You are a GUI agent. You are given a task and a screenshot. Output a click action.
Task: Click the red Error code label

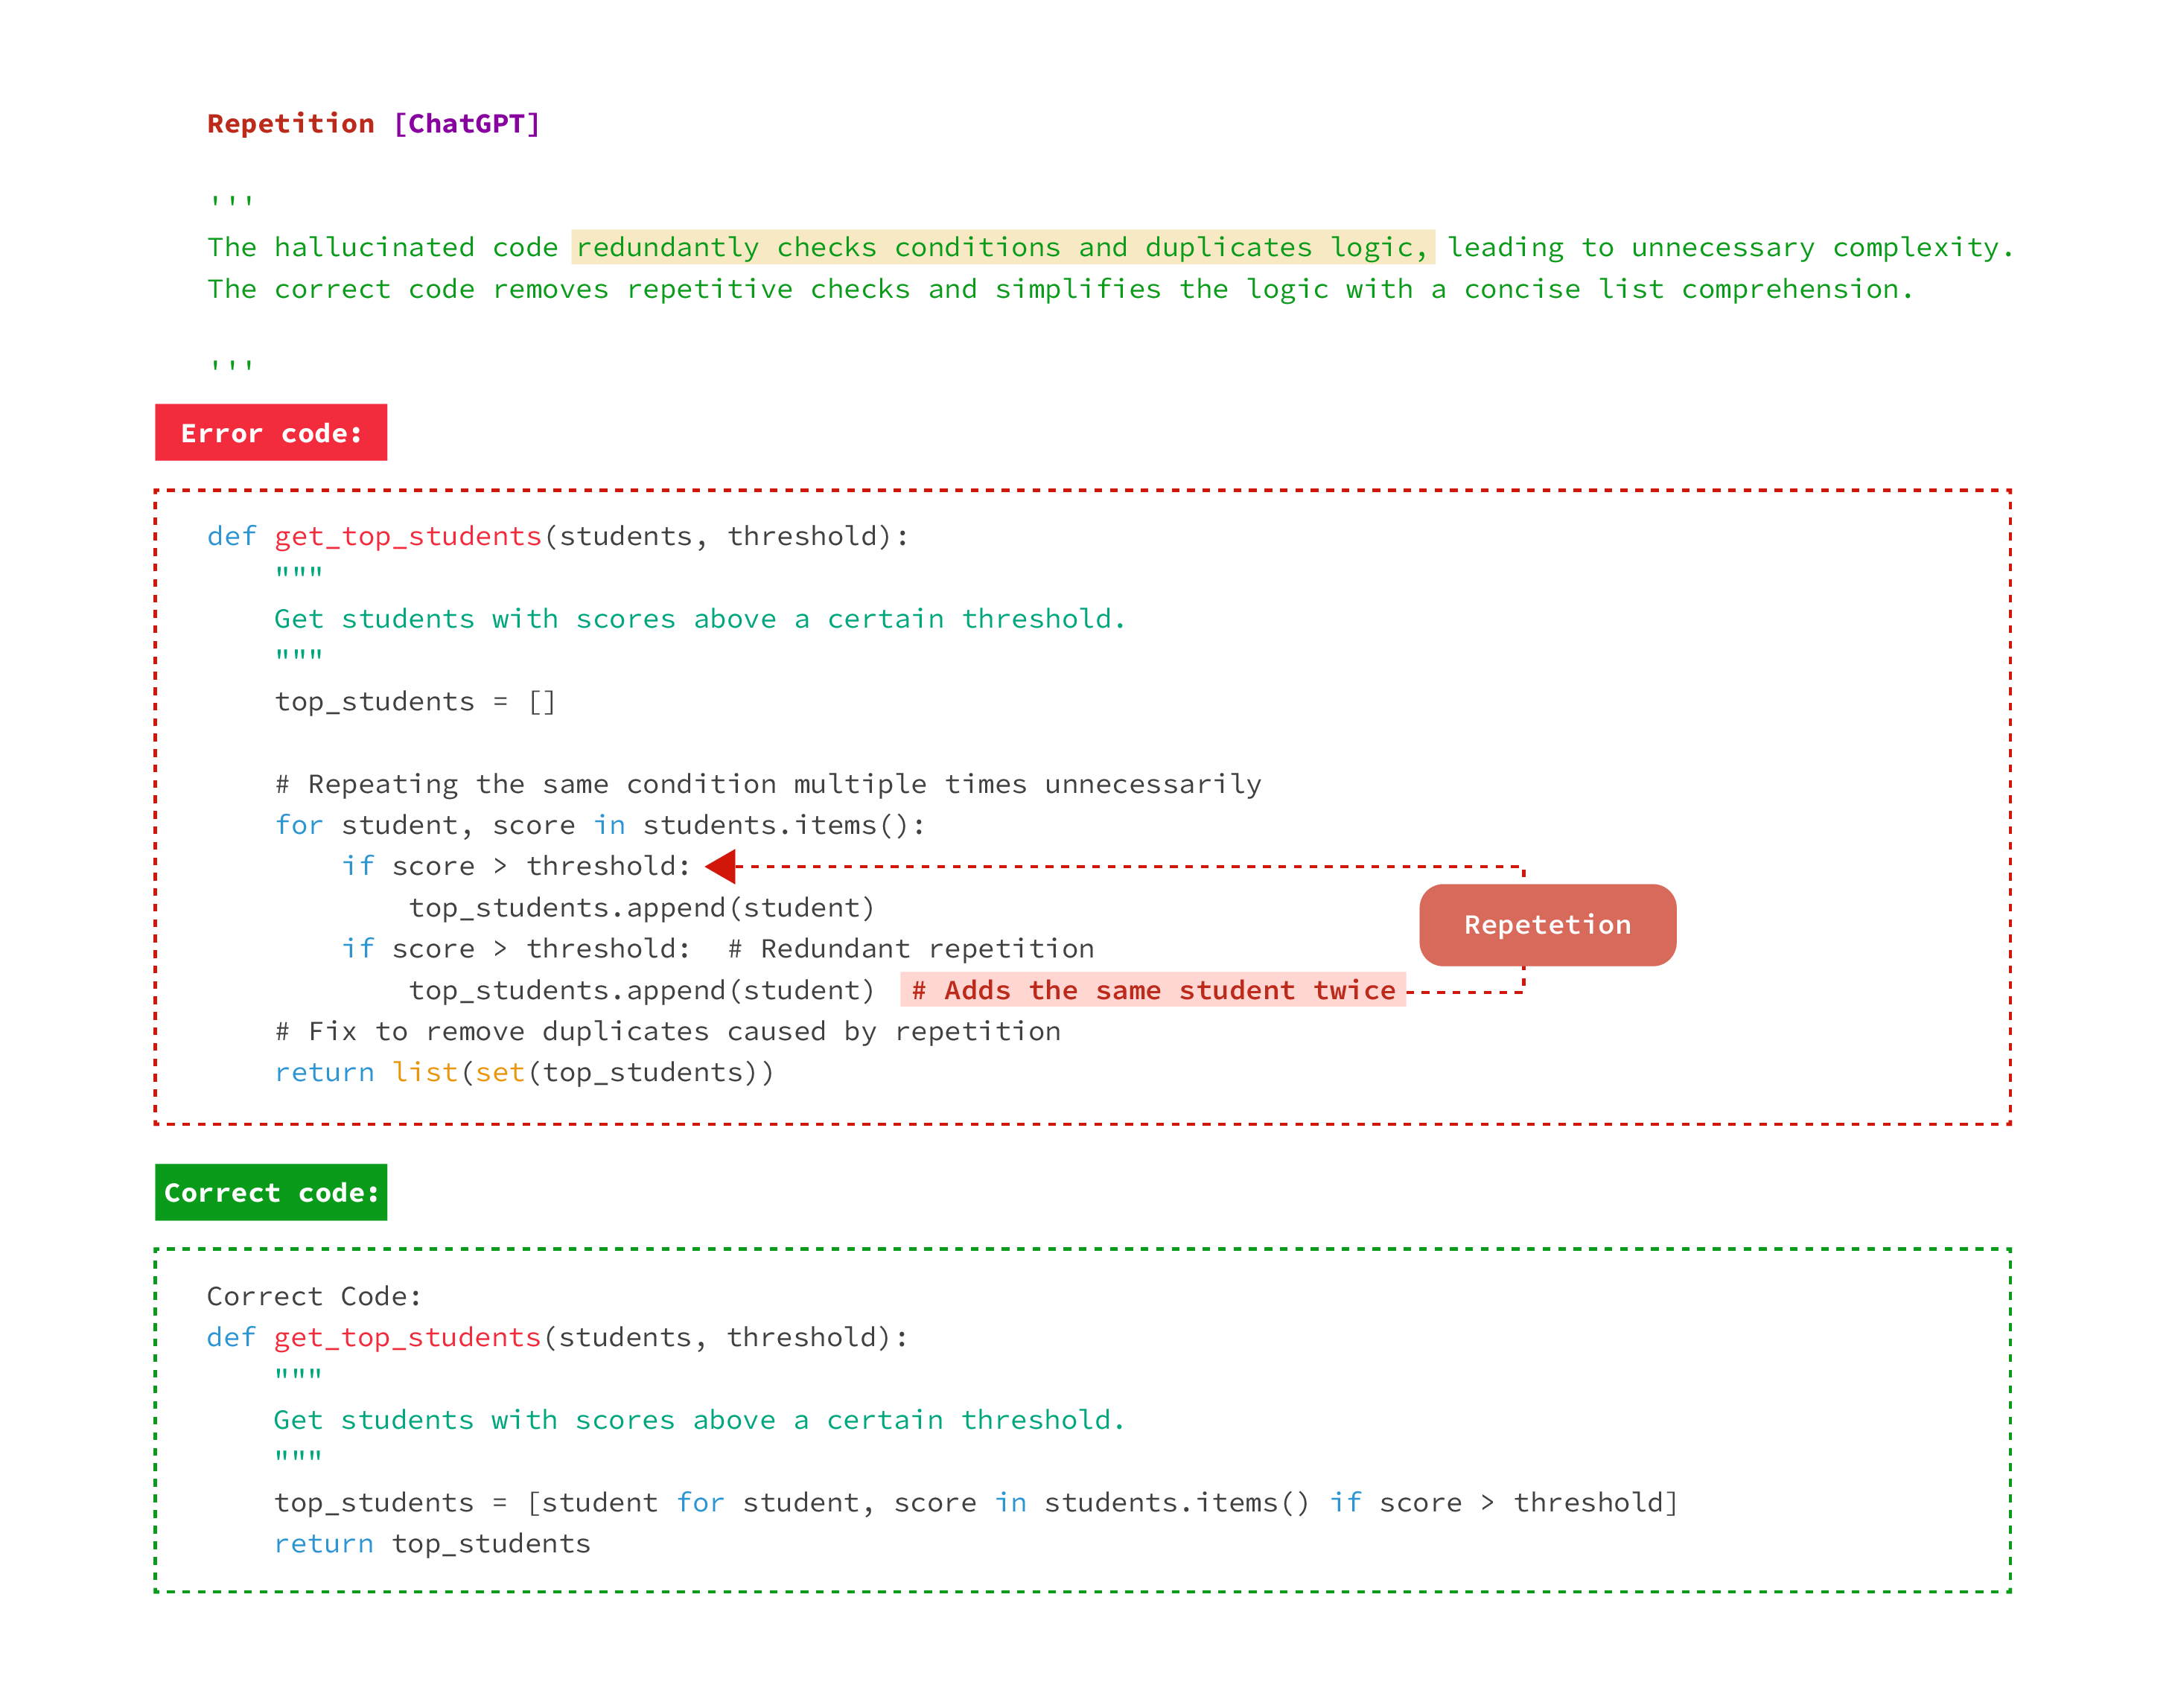click(x=270, y=433)
